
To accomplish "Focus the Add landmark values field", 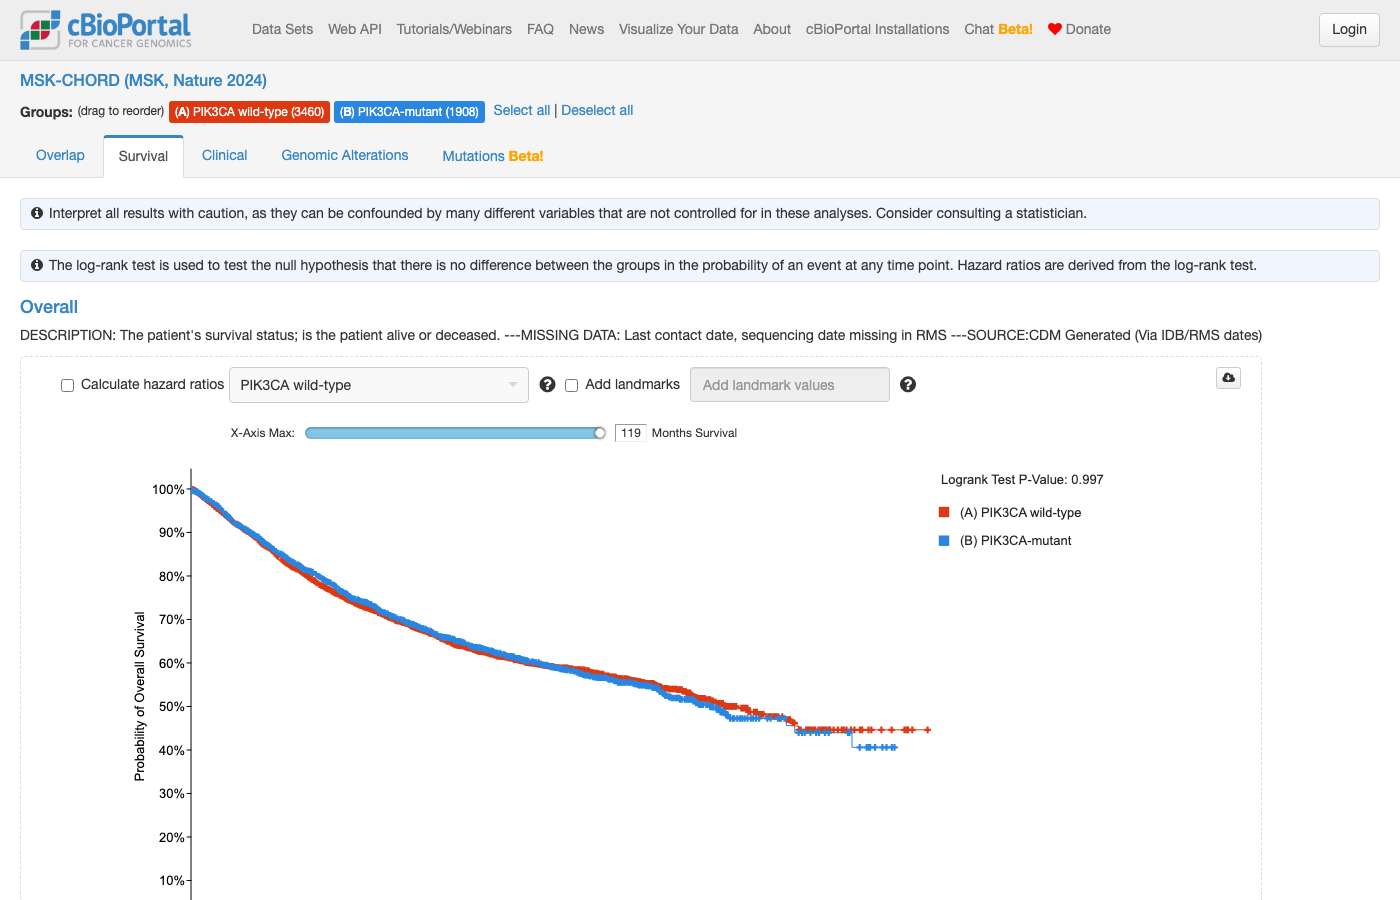I will click(x=790, y=385).
